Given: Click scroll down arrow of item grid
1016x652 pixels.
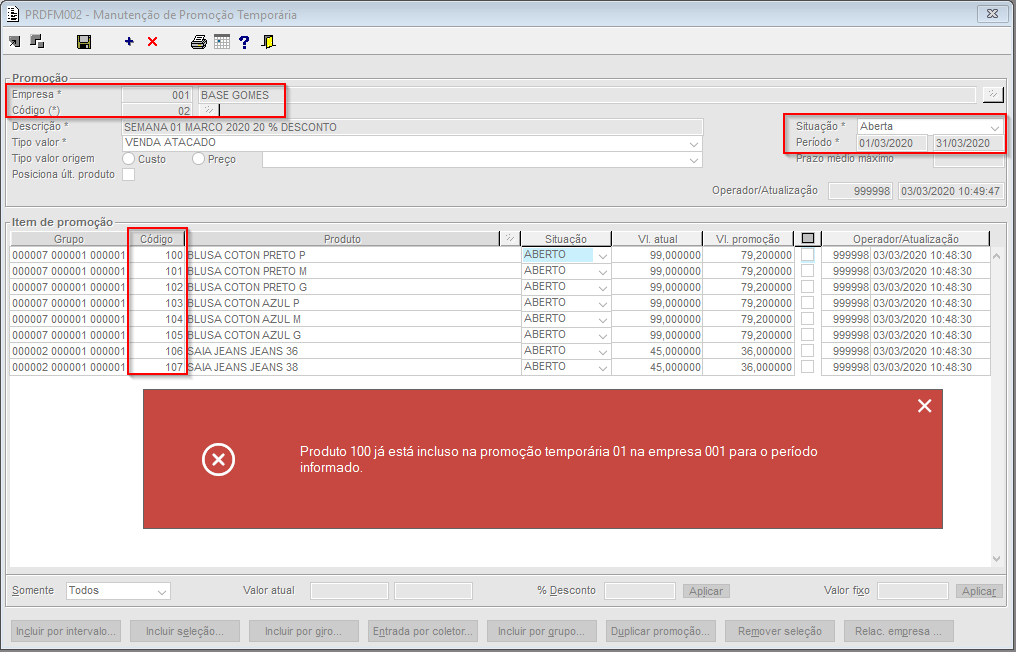Looking at the screenshot, I should point(997,559).
